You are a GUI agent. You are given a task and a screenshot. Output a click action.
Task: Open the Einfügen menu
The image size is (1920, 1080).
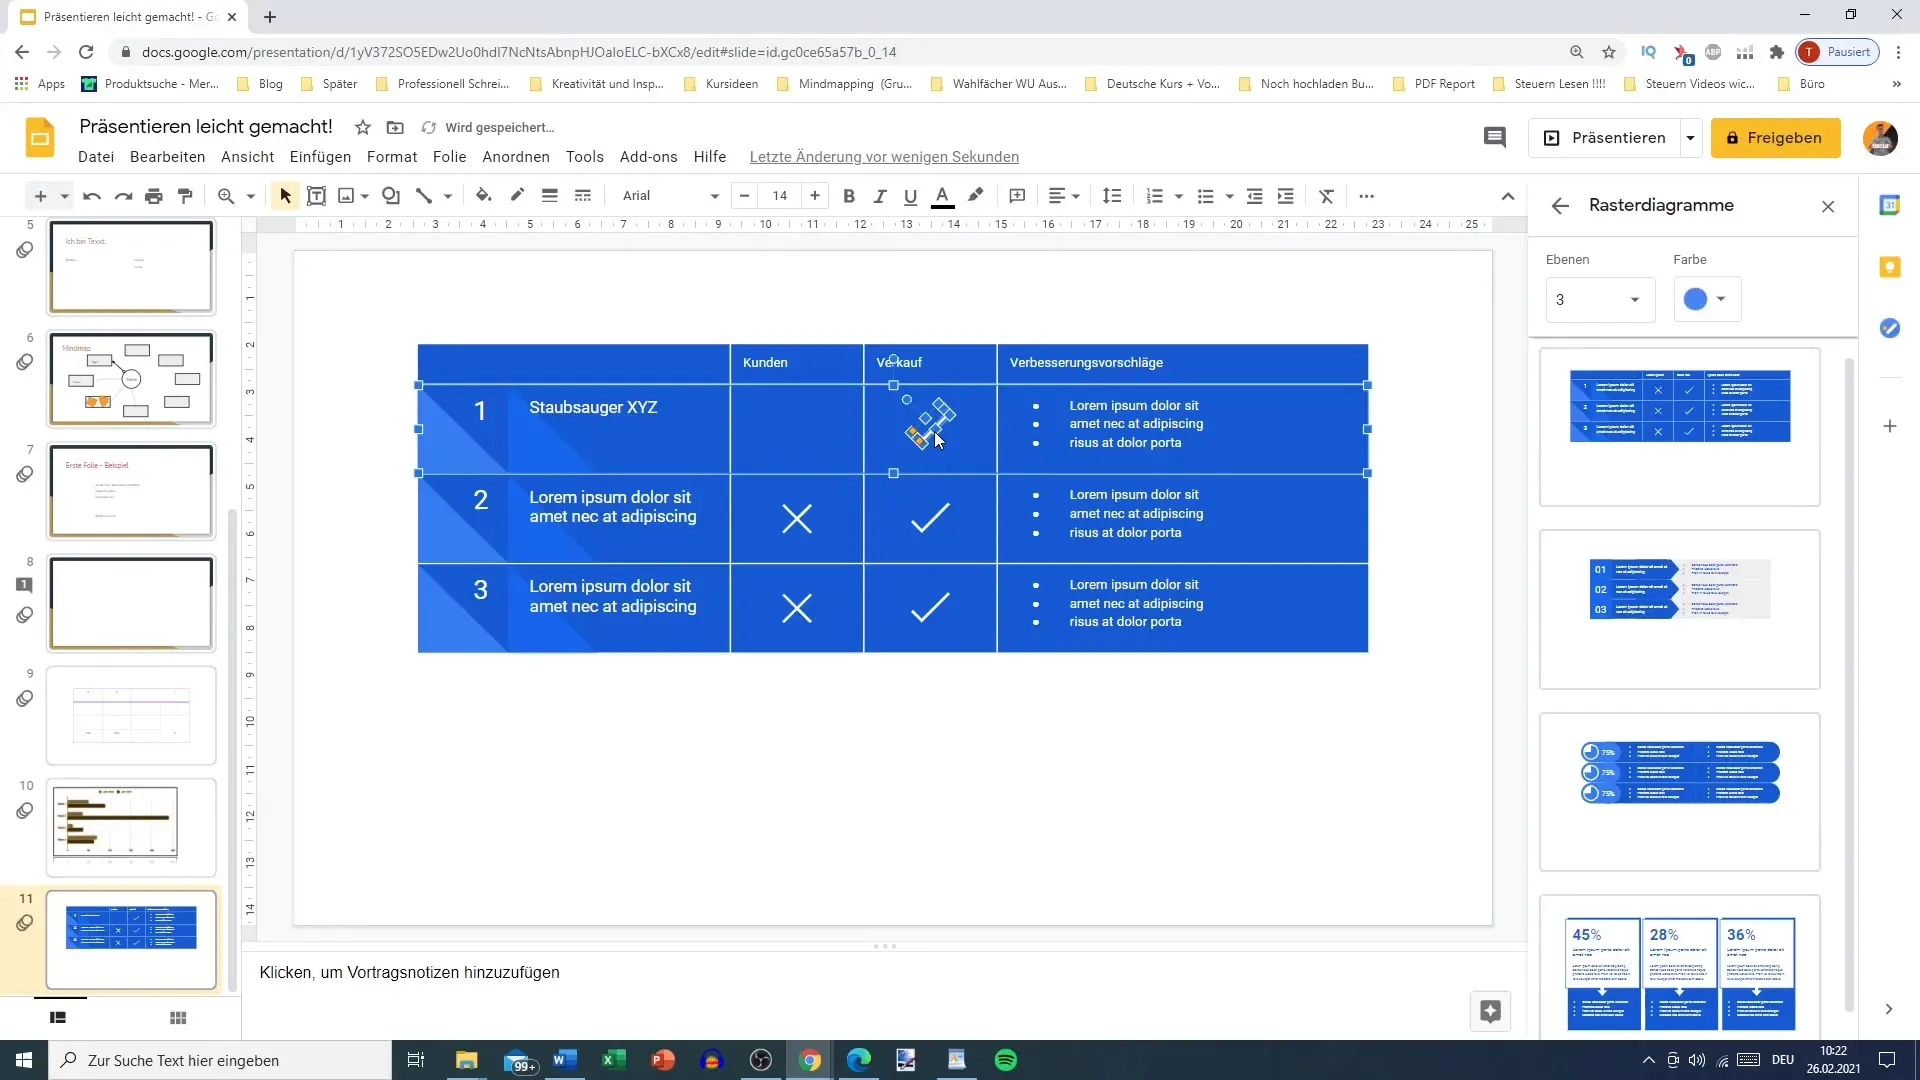pos(320,157)
